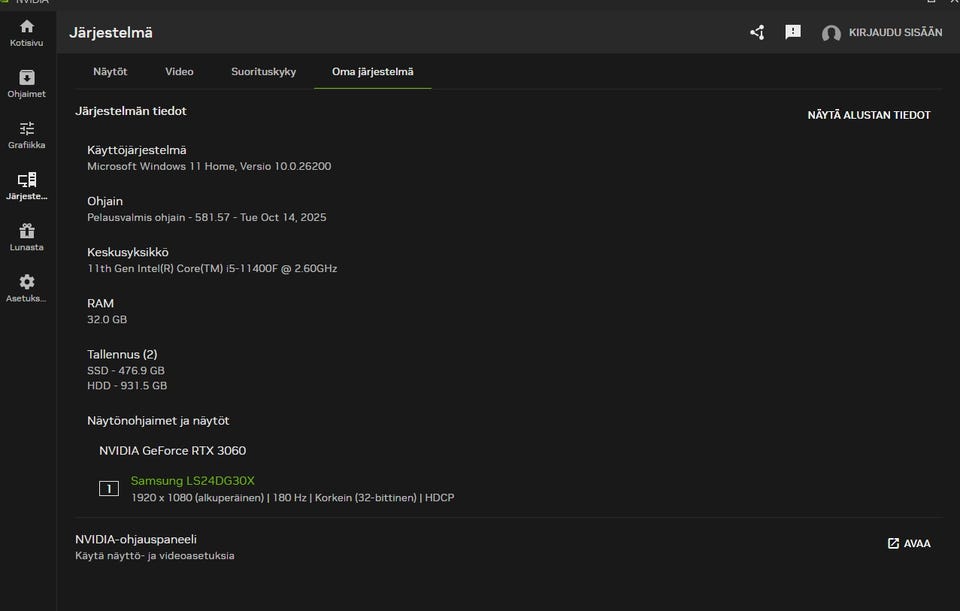This screenshot has width=960, height=611.
Task: Switch to Näytöt tab
Action: tap(110, 72)
